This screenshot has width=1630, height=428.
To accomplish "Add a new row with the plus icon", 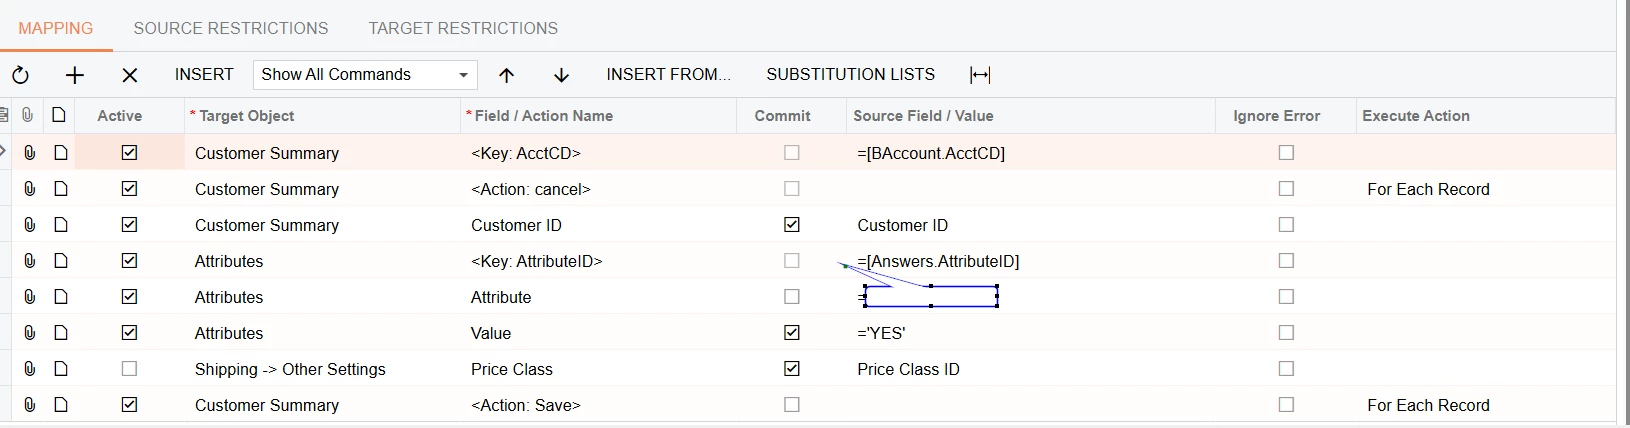I will pyautogui.click(x=75, y=75).
